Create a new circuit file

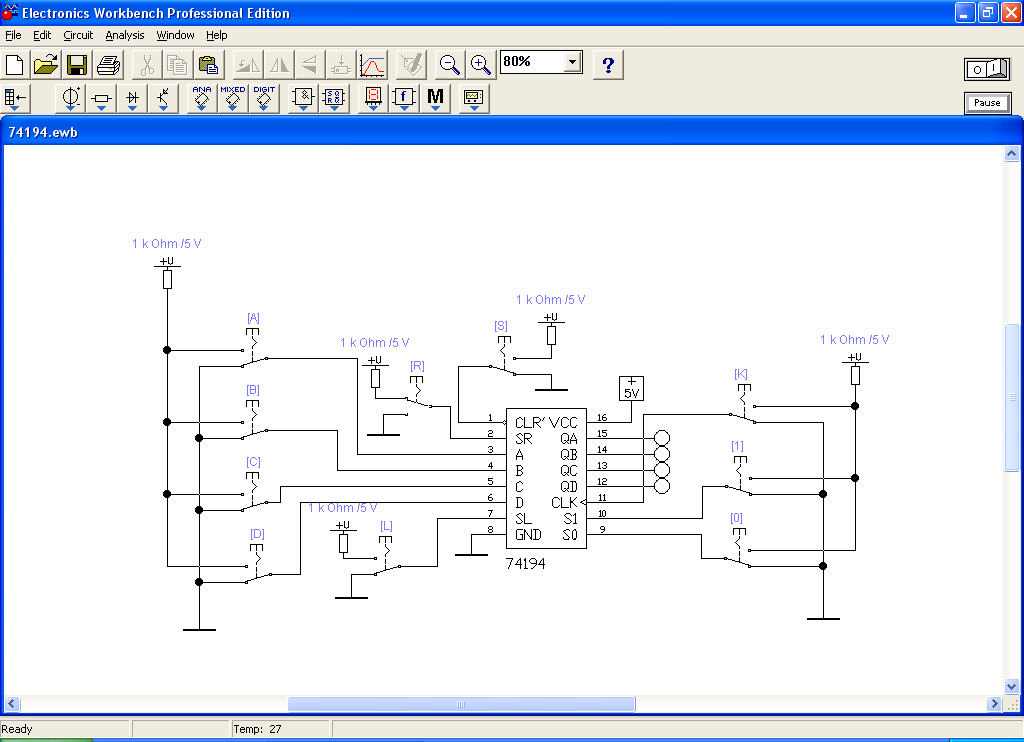pyautogui.click(x=14, y=65)
